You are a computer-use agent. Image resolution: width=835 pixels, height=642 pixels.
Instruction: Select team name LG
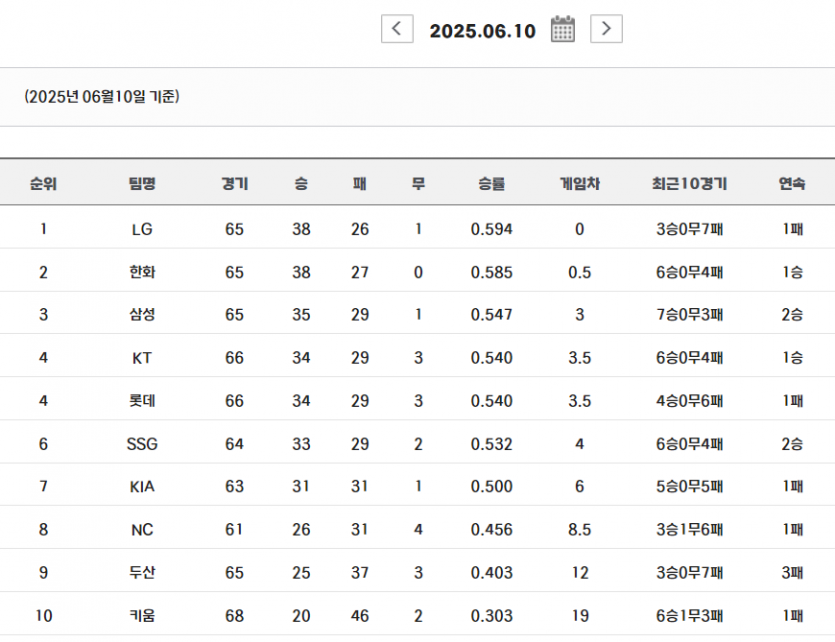(x=142, y=229)
